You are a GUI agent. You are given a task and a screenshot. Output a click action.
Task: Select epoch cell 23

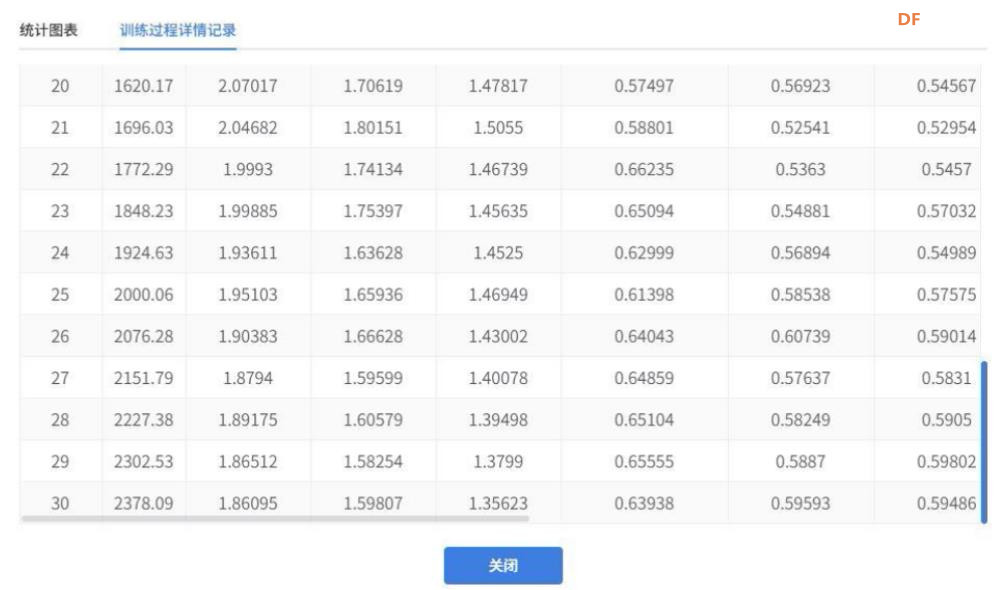point(60,211)
